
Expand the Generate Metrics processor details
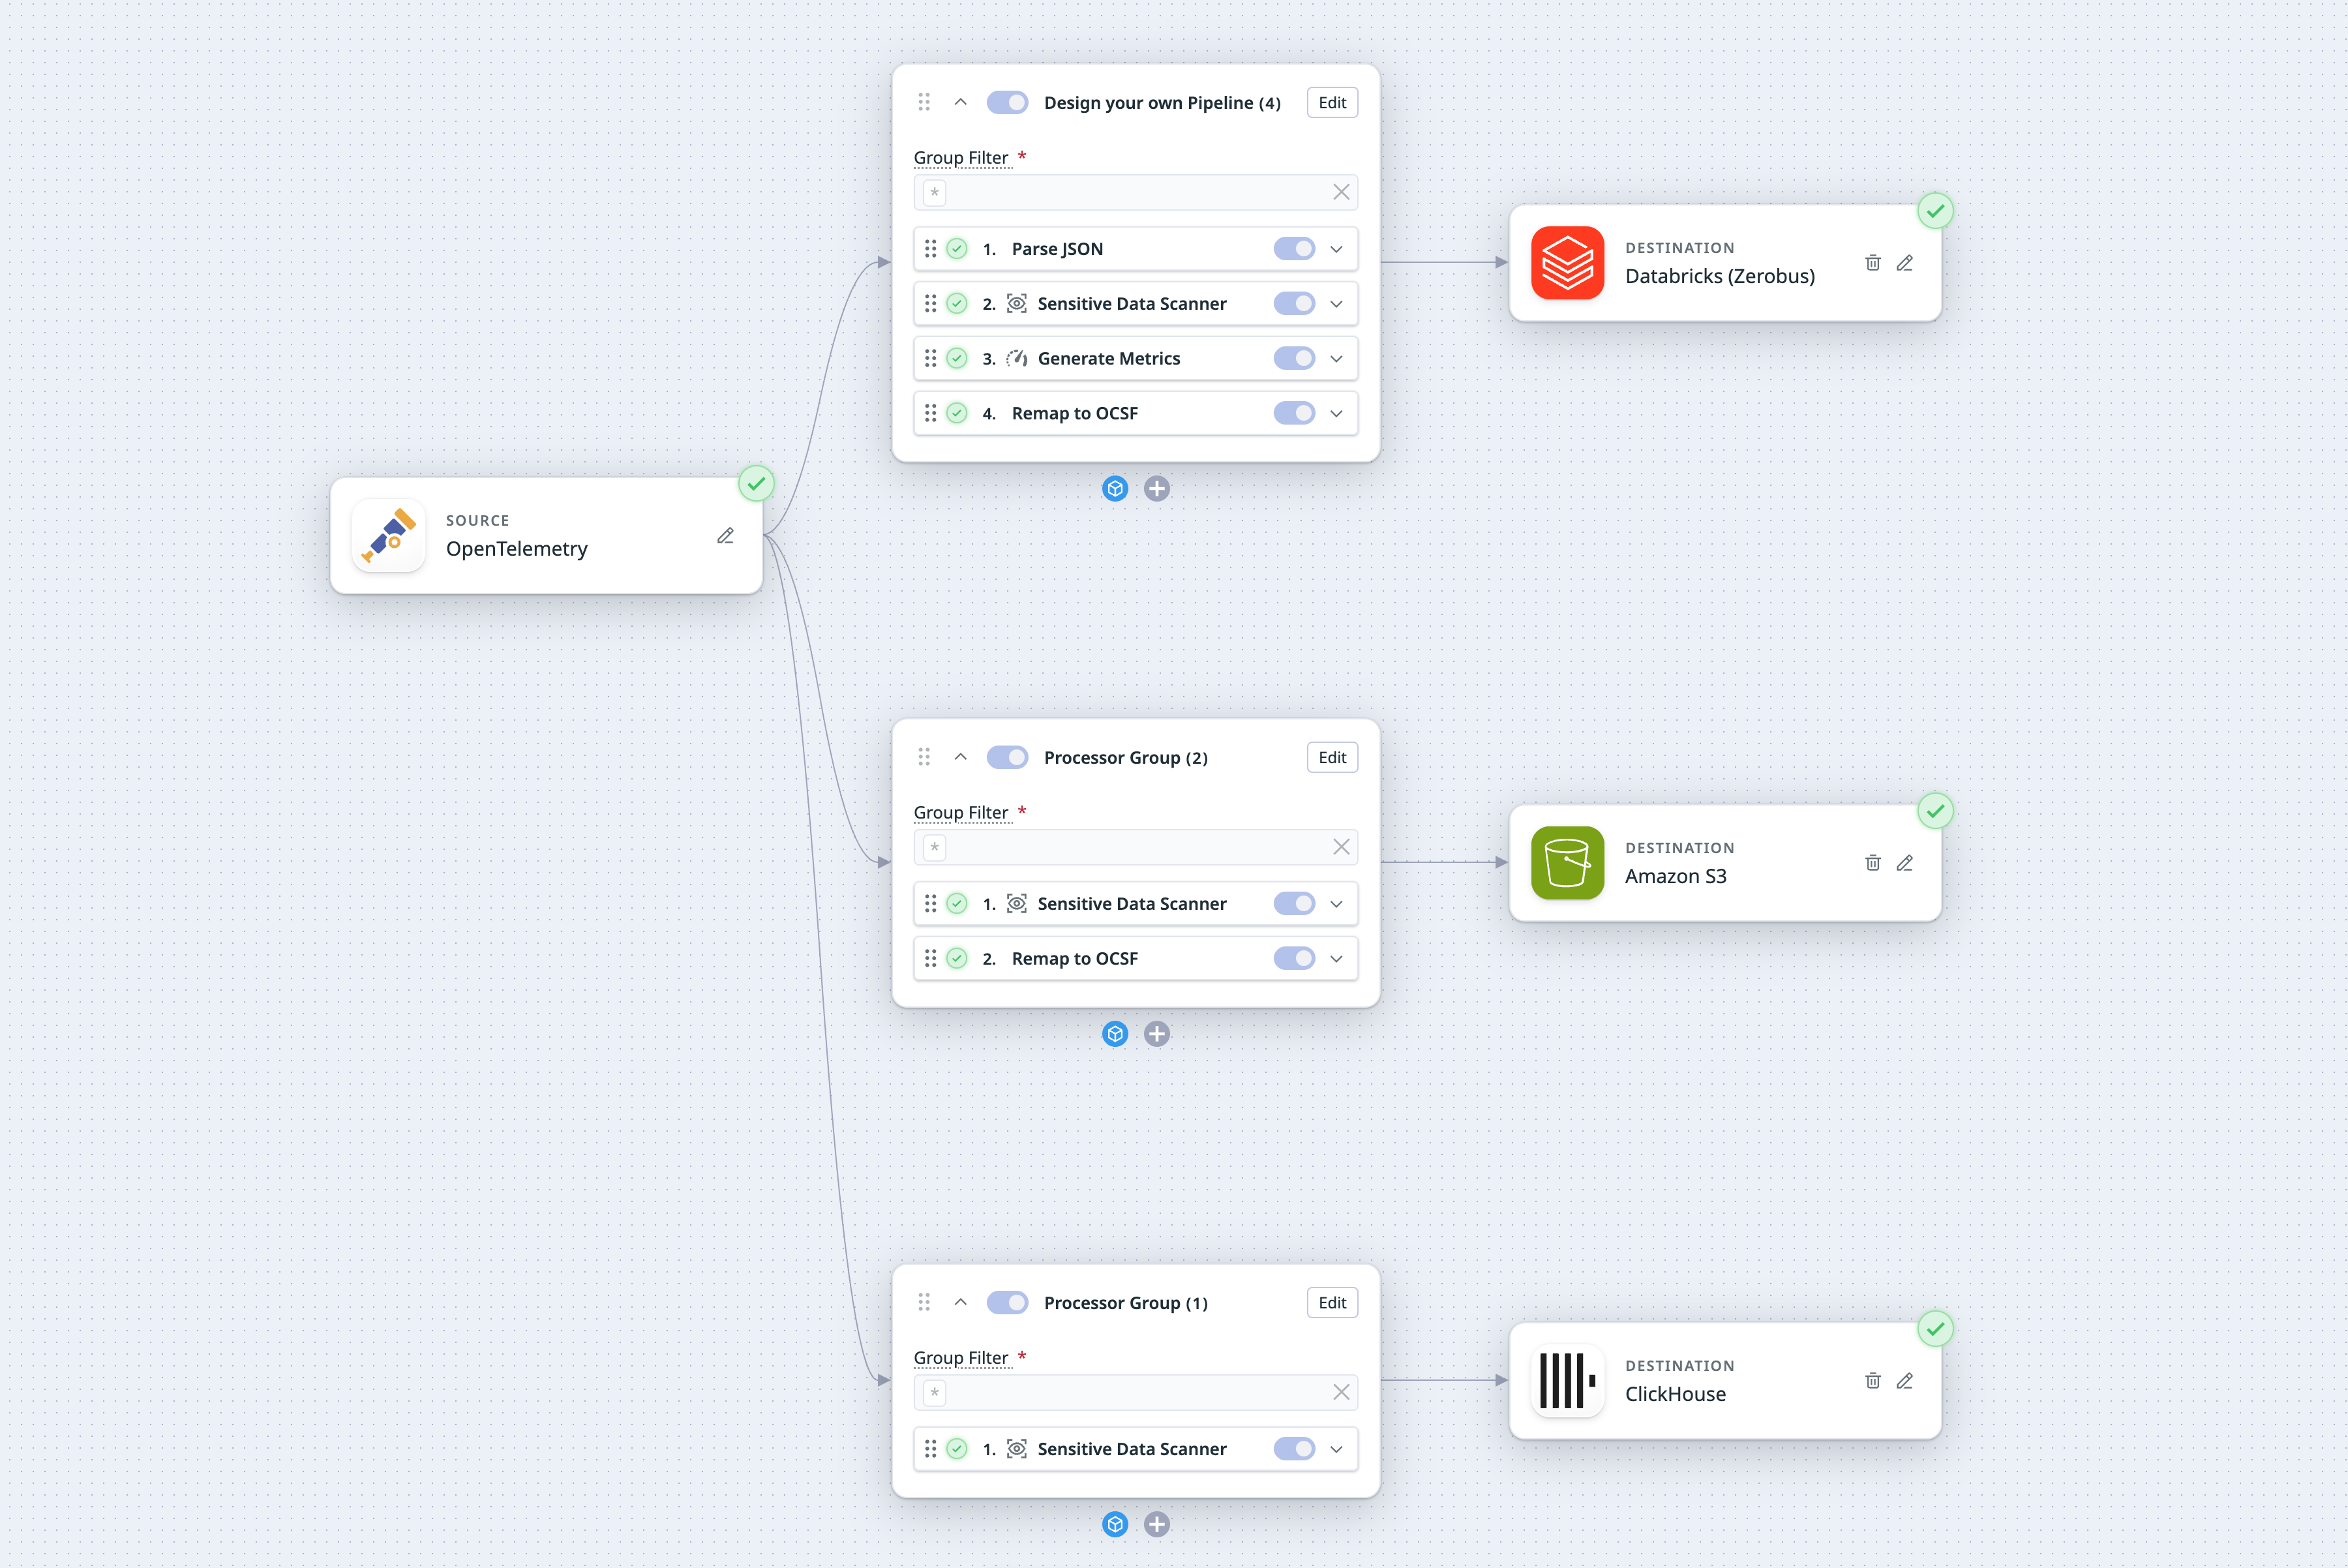1336,359
